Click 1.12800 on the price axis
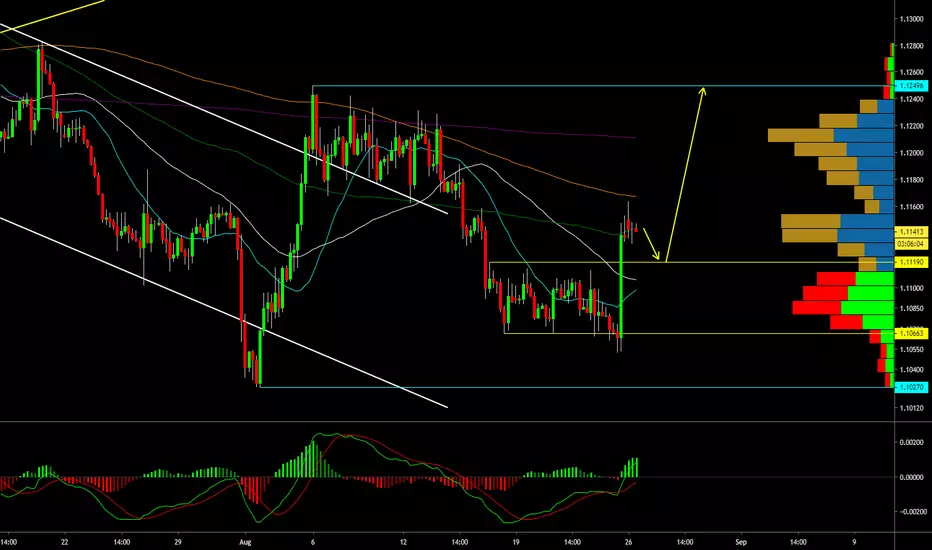Image resolution: width=932 pixels, height=550 pixels. pos(912,46)
